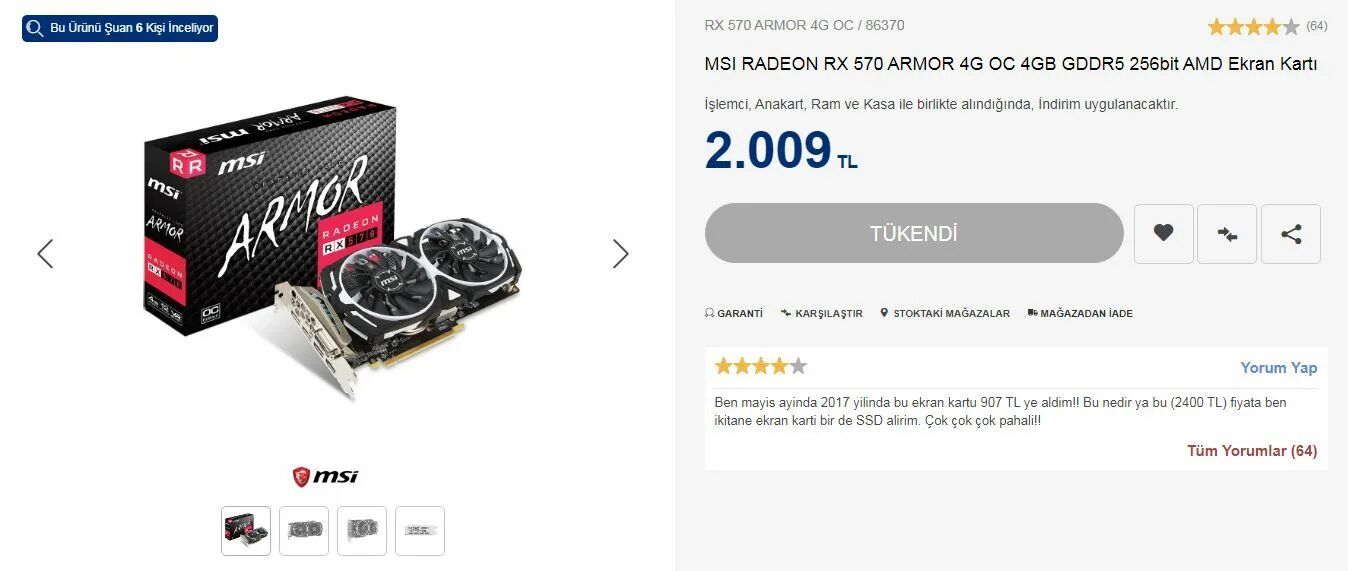Image resolution: width=1348 pixels, height=571 pixels.
Task: Open the Karşılaştır compare link
Action: click(x=822, y=313)
